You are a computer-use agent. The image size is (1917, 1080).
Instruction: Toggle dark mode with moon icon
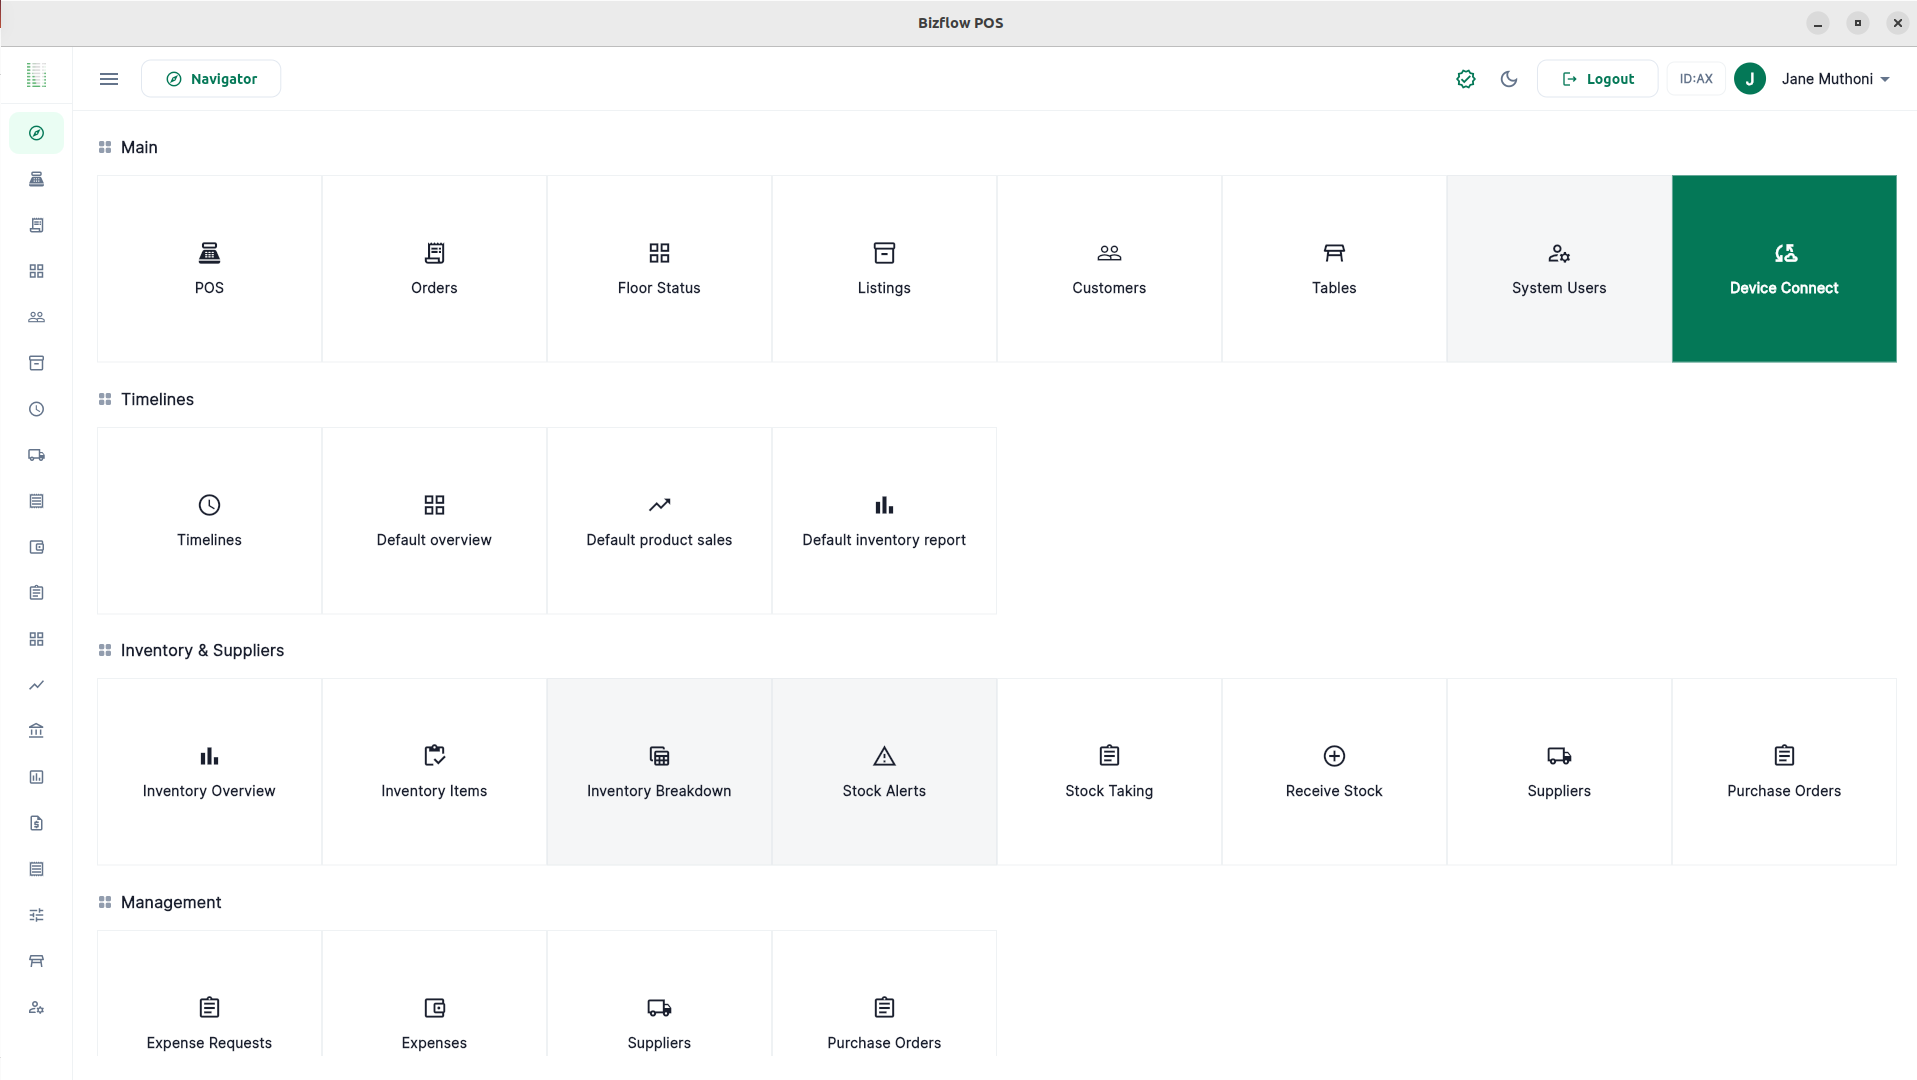[1509, 79]
